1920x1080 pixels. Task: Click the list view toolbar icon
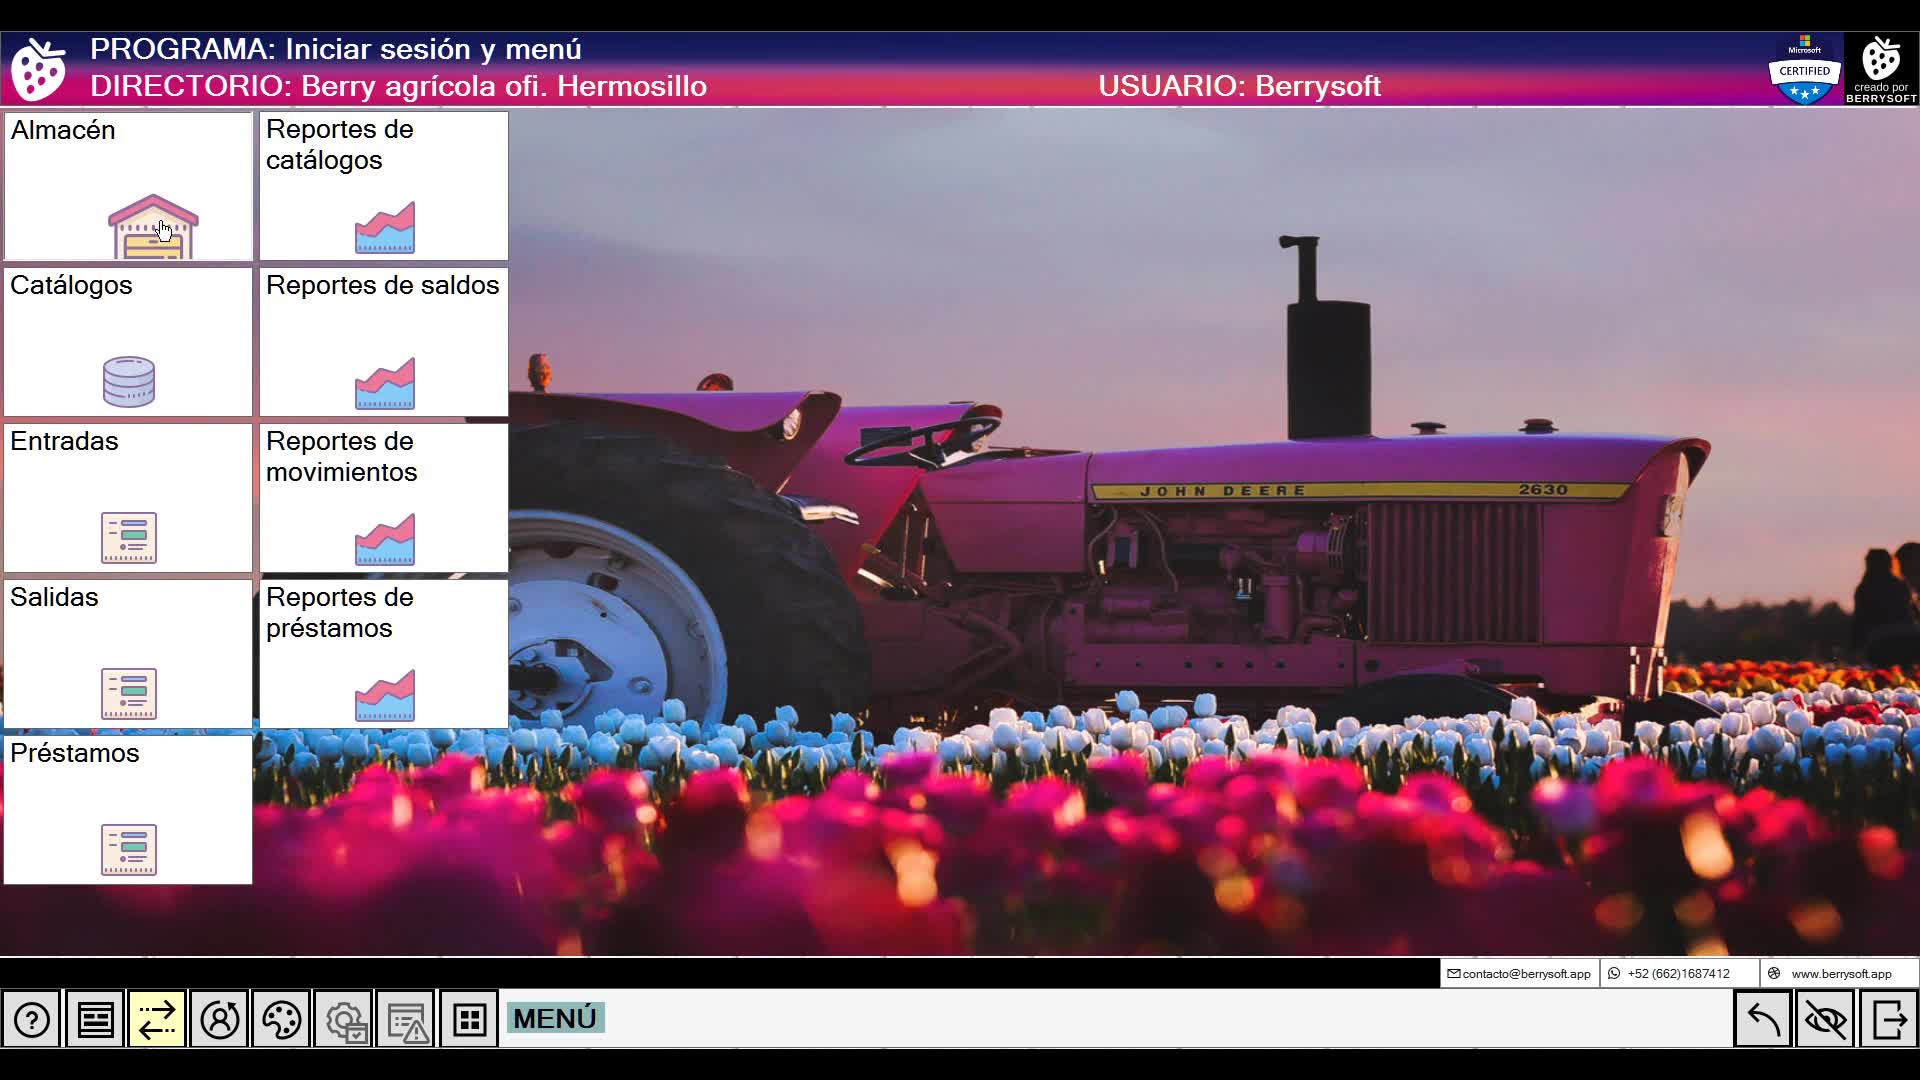pos(95,1020)
